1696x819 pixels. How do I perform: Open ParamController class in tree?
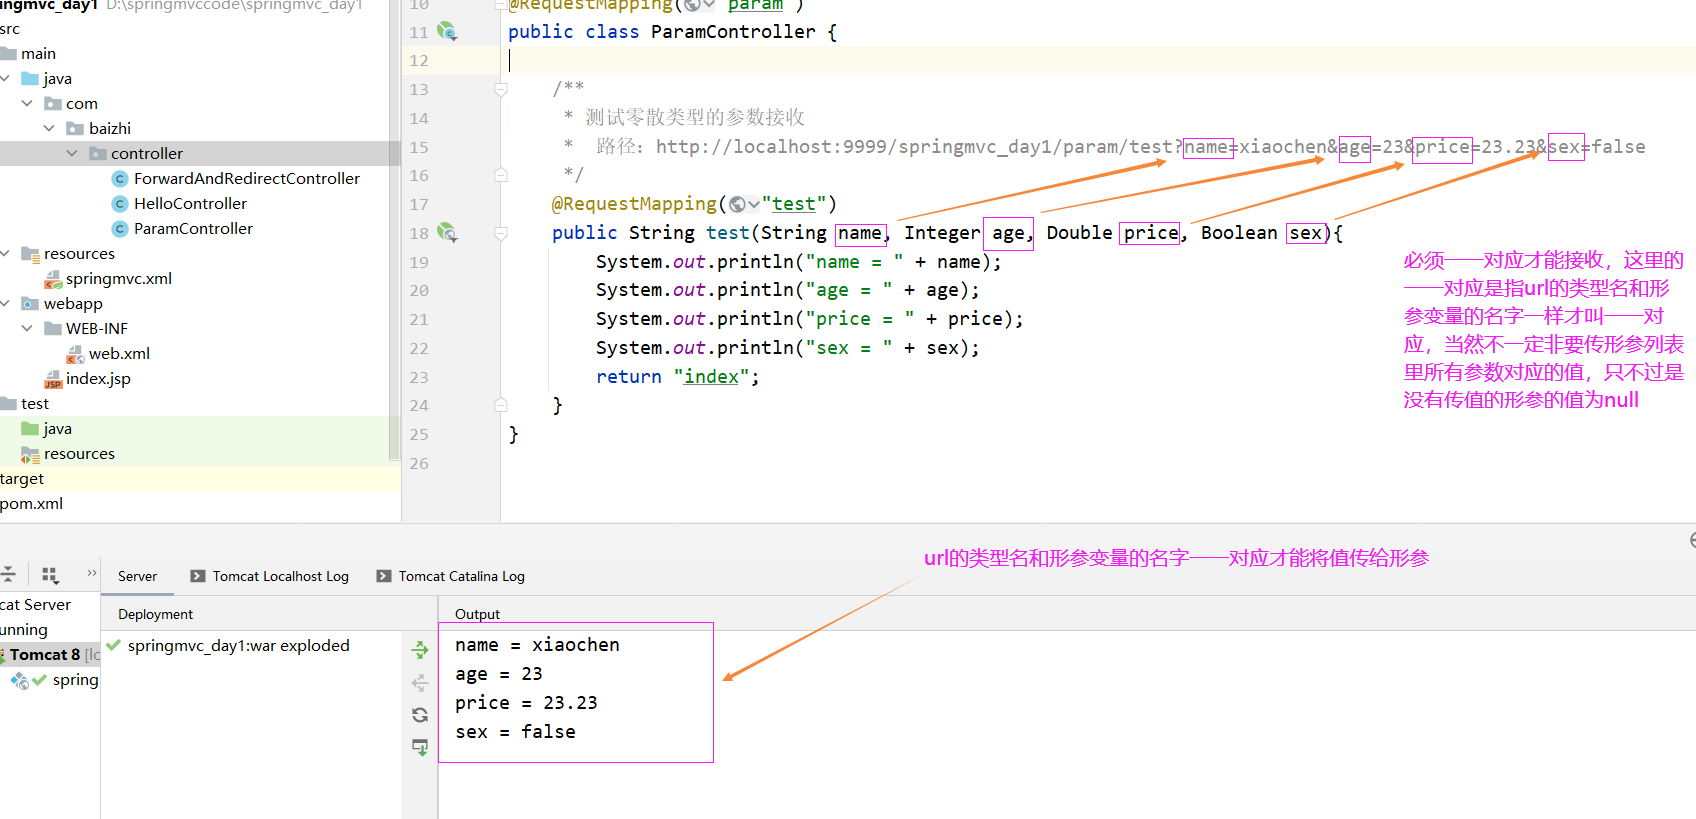tap(193, 228)
